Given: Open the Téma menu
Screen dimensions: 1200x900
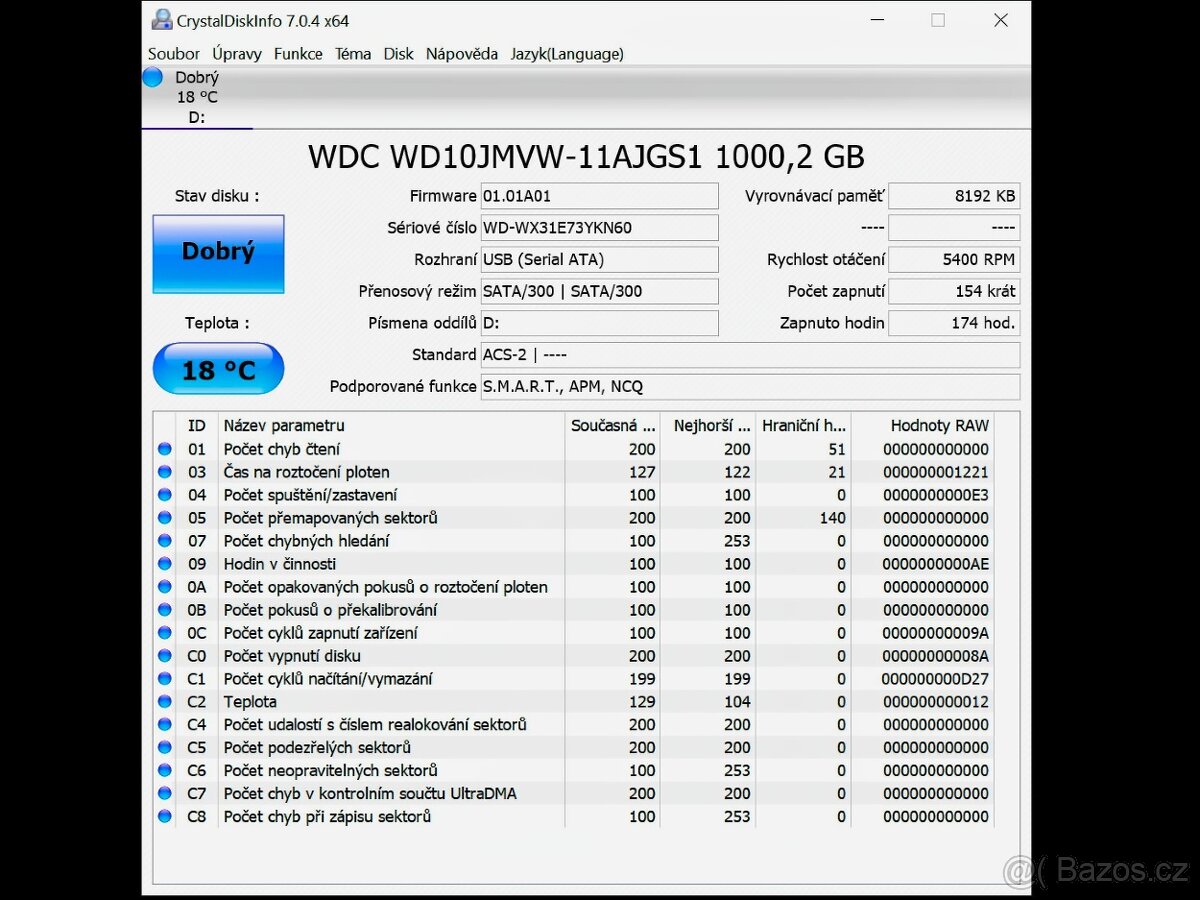Looking at the screenshot, I should (x=352, y=54).
